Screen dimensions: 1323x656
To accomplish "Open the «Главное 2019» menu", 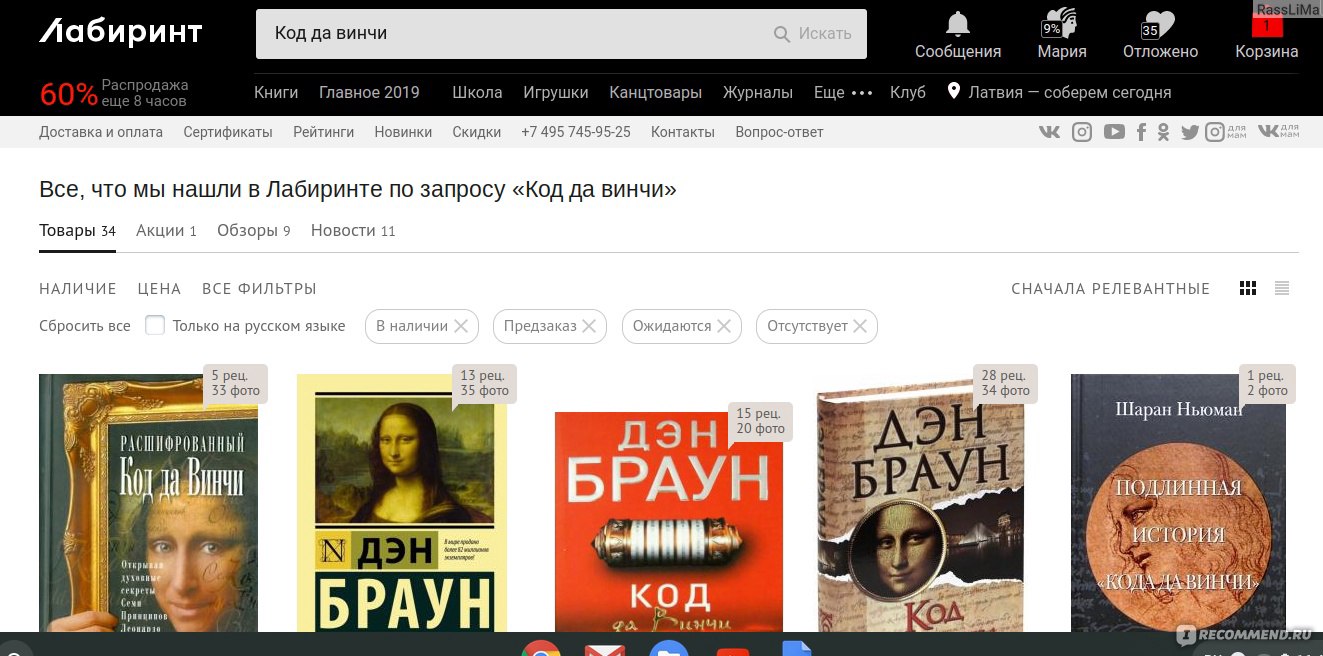I will [x=369, y=92].
